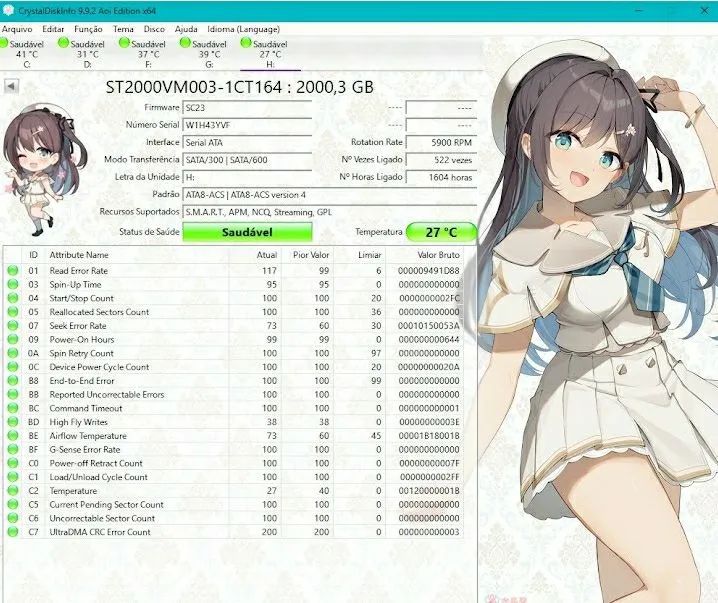The height and width of the screenshot is (603, 718).
Task: Select disk G: tab at 39 °C
Action: [x=209, y=54]
